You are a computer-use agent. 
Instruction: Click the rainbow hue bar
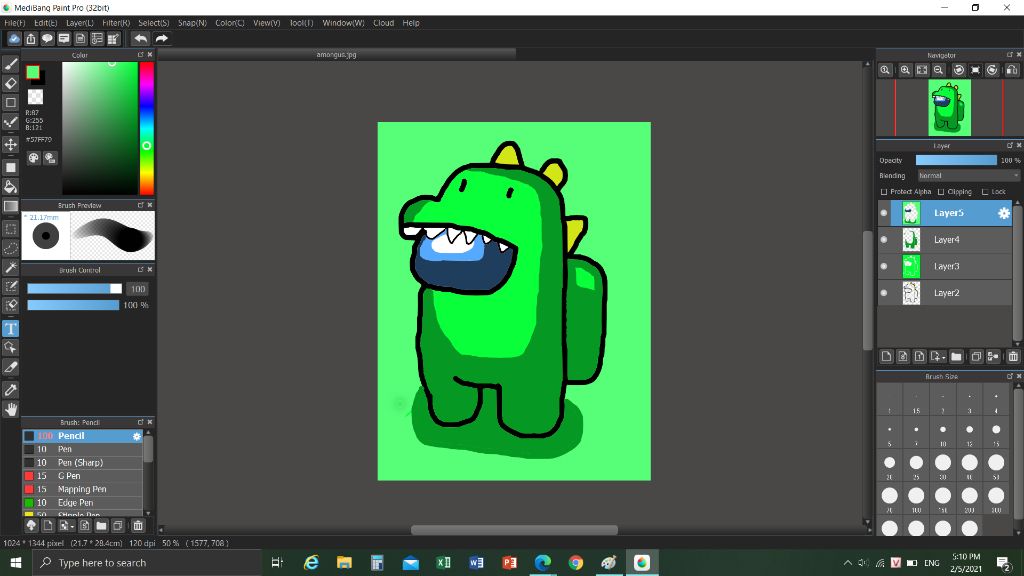click(x=147, y=128)
